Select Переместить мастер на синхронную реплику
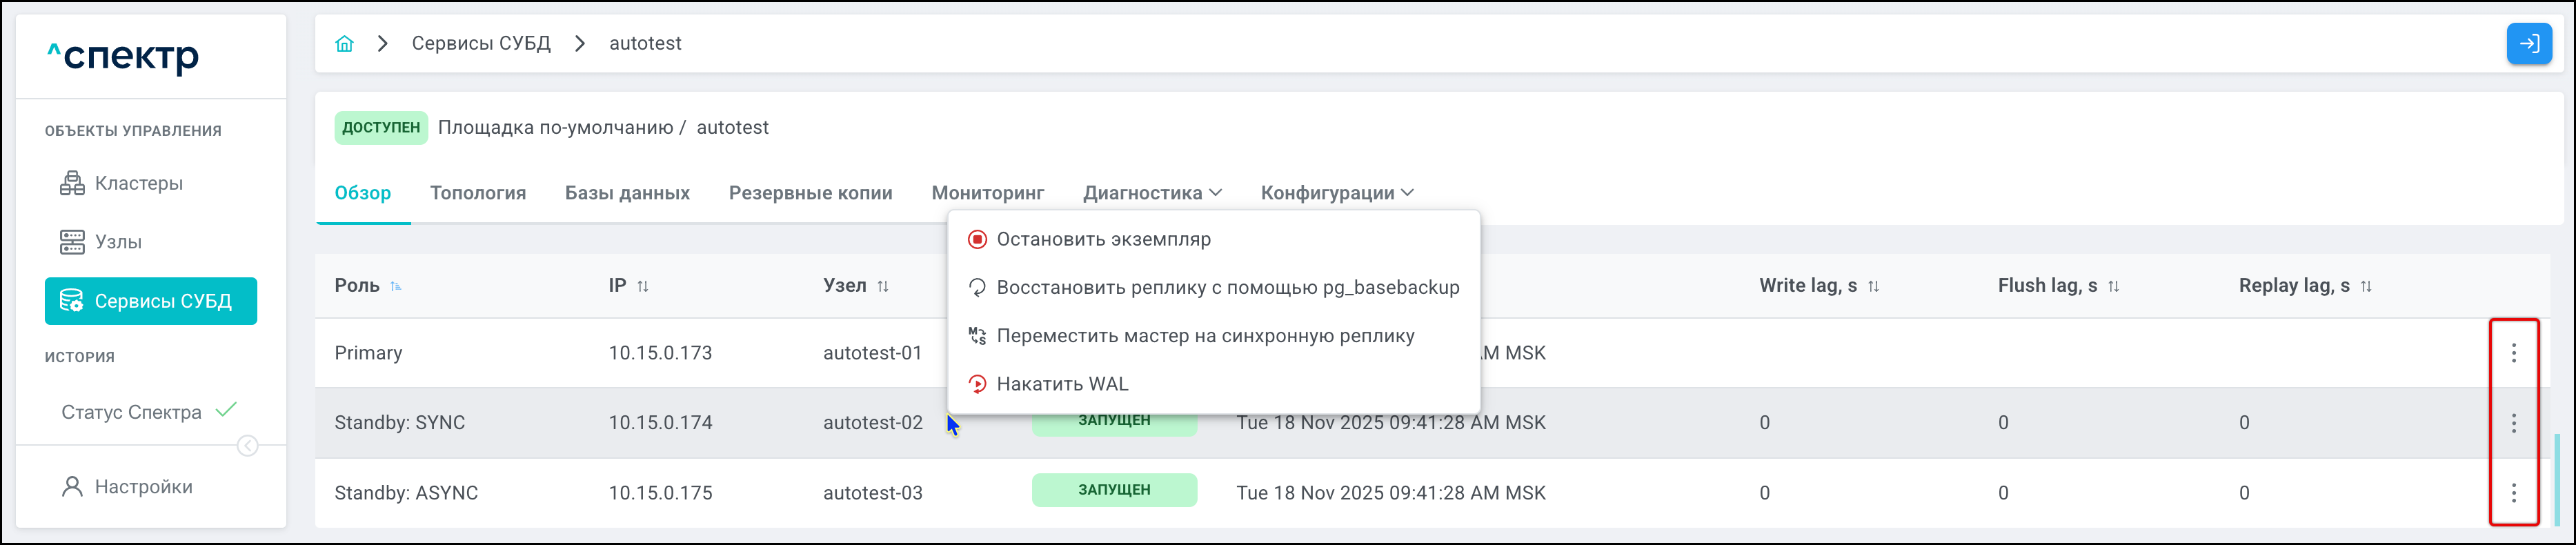Screen dimensions: 2576x545 pos(1205,336)
